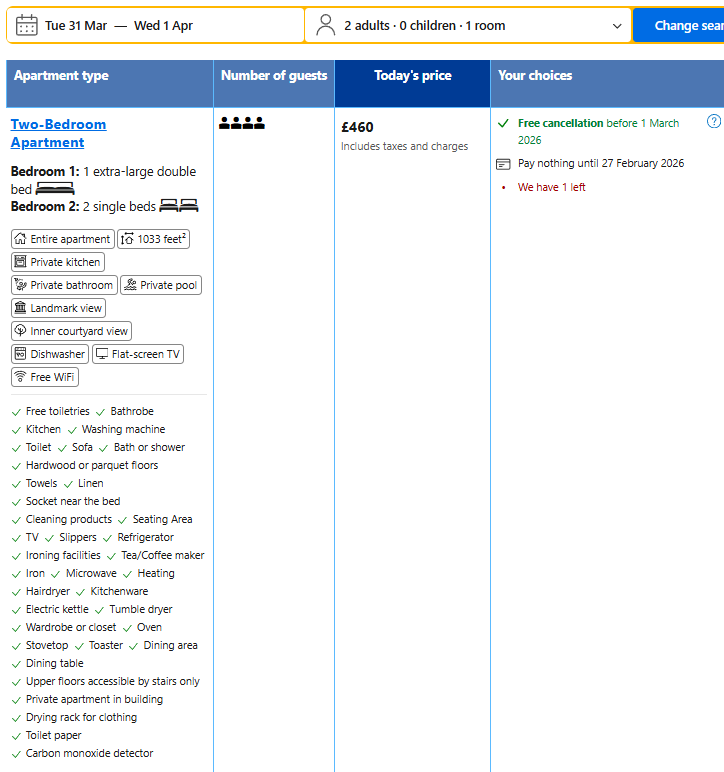The height and width of the screenshot is (772, 724).
Task: Click the Today's price column header
Action: click(412, 83)
